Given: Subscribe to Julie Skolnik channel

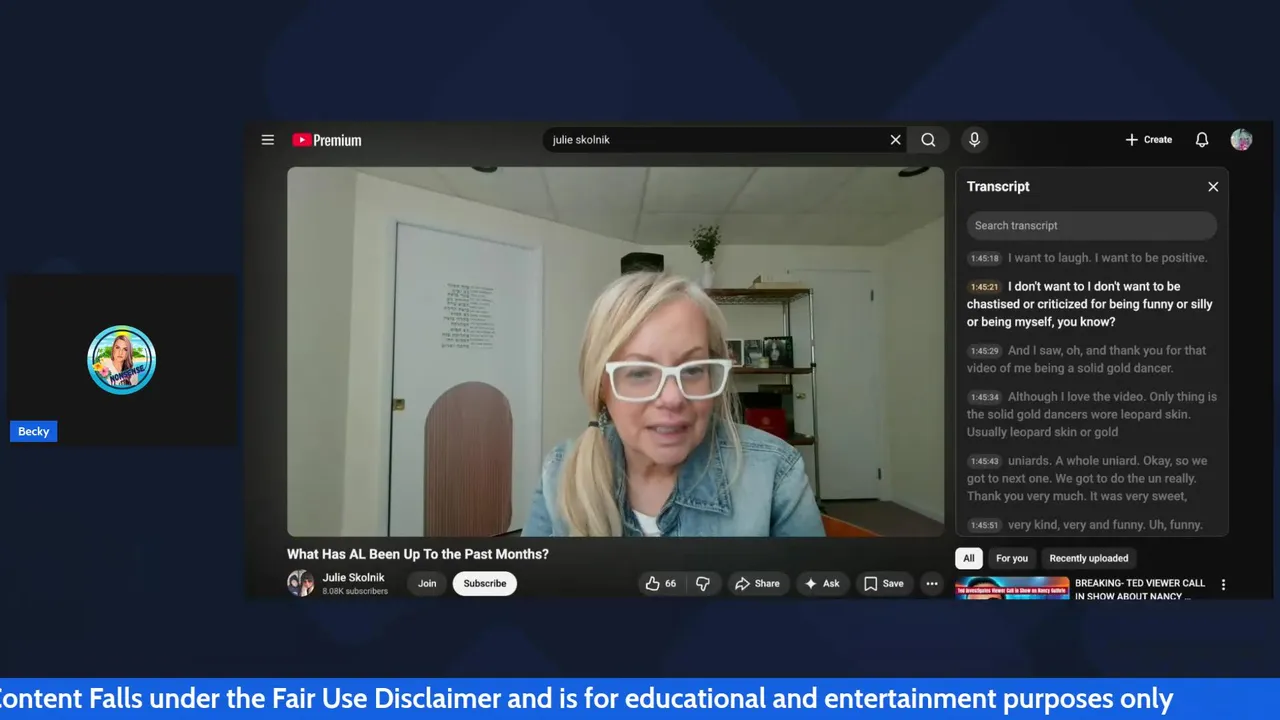Looking at the screenshot, I should pyautogui.click(x=485, y=583).
